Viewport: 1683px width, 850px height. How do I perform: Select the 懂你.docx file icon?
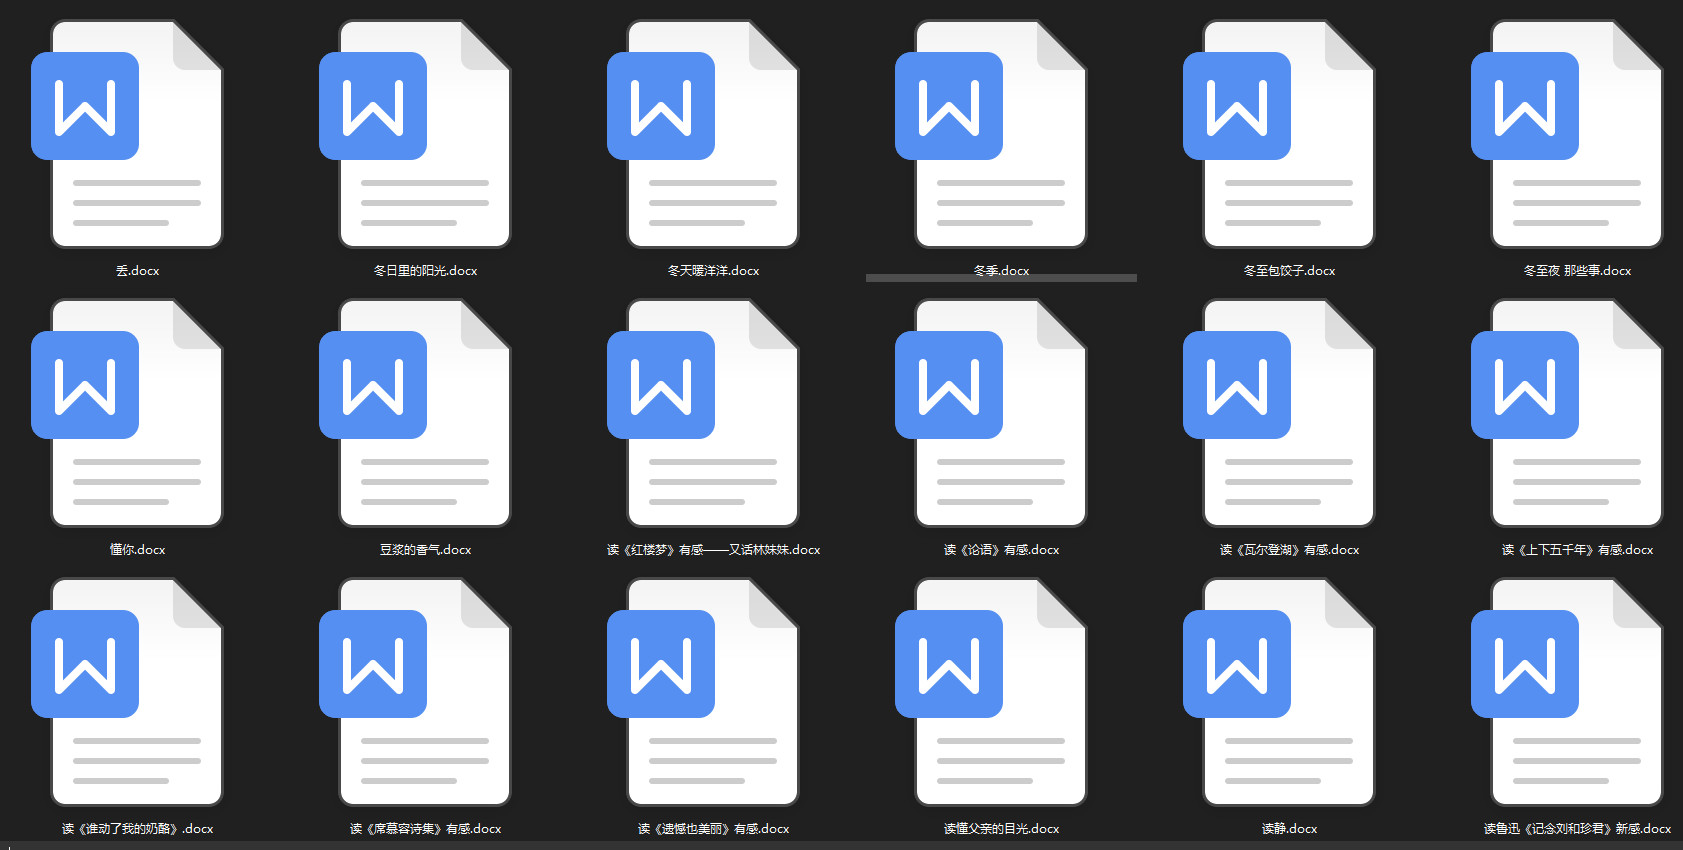click(127, 413)
